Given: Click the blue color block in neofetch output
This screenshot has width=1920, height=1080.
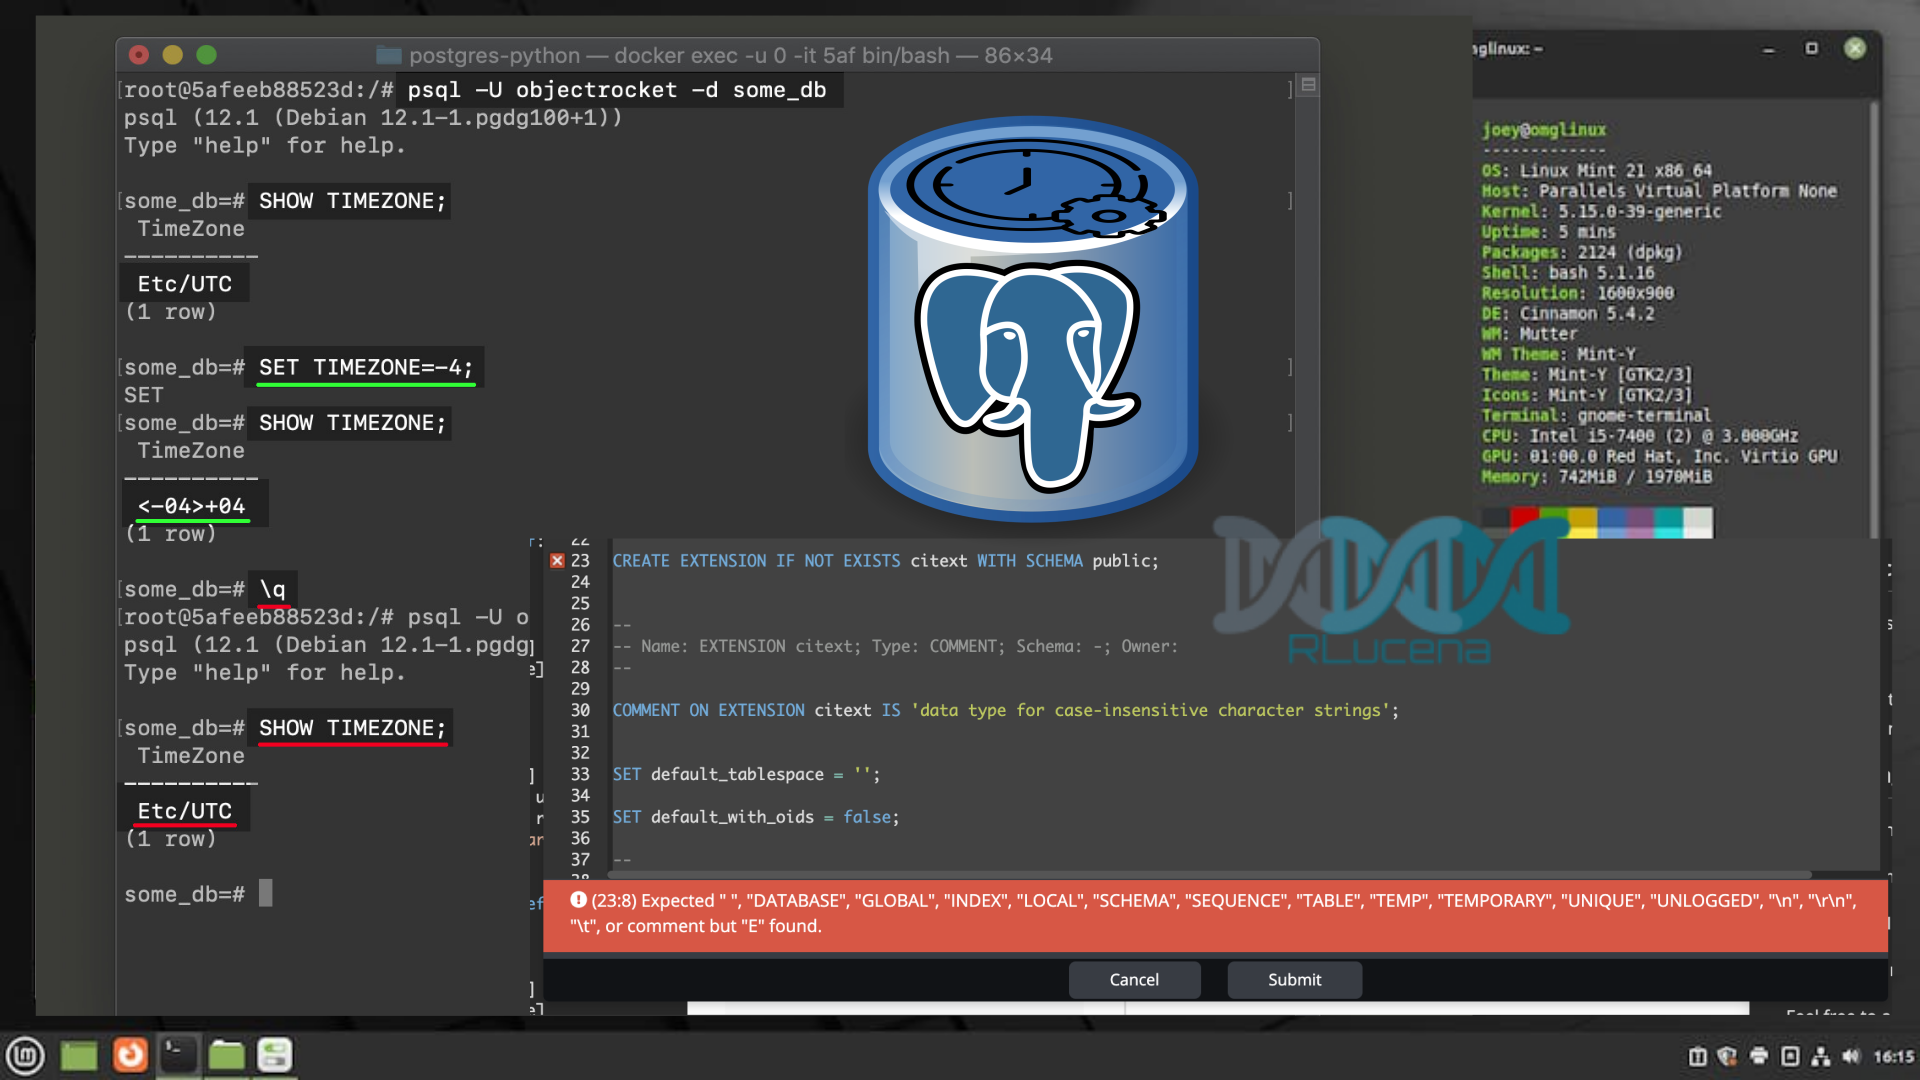Looking at the screenshot, I should (1612, 522).
